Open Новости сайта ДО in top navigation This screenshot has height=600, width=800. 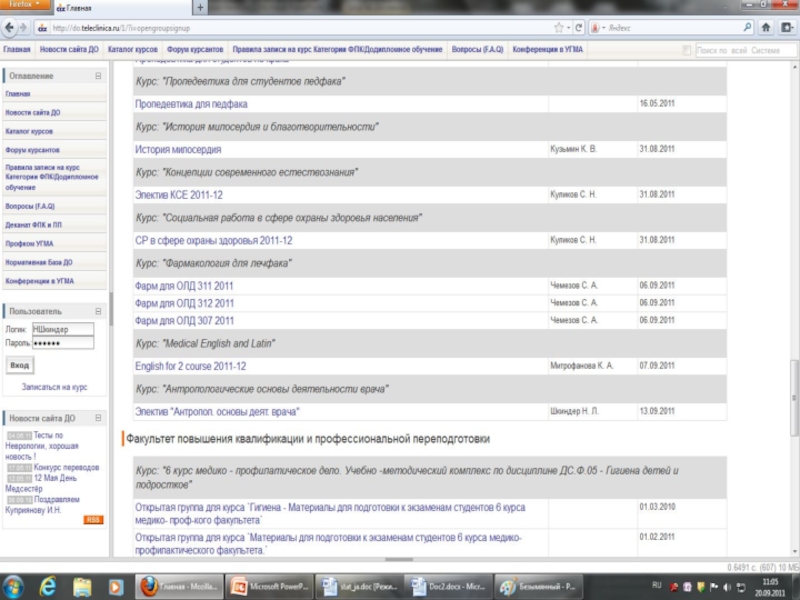[69, 49]
